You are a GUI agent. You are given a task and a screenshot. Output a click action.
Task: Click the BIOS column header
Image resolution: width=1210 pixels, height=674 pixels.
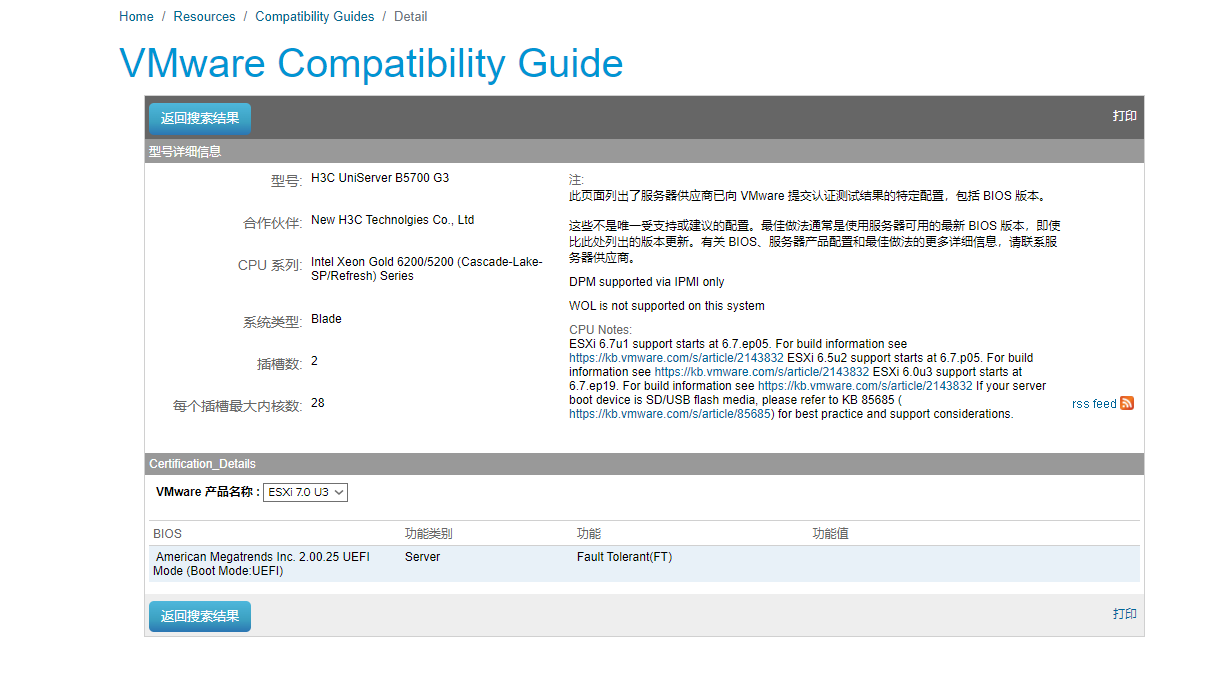(167, 534)
